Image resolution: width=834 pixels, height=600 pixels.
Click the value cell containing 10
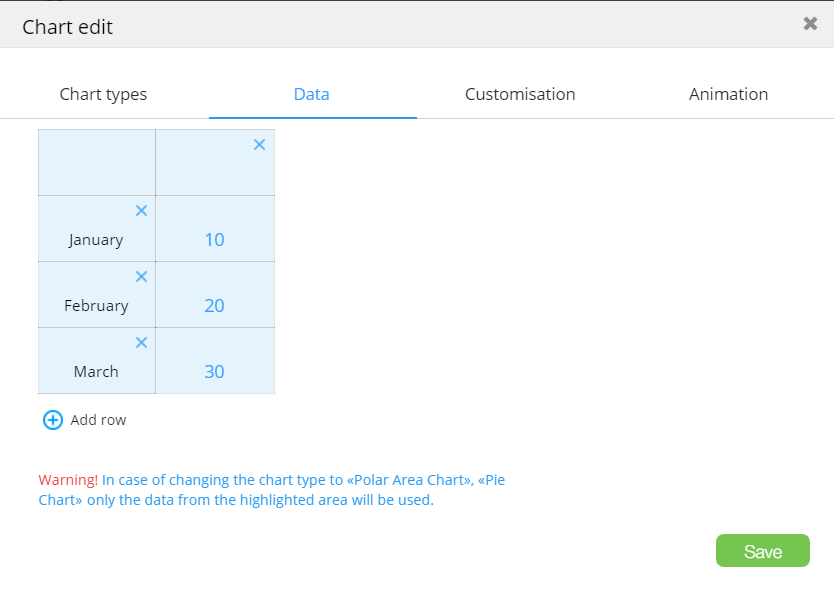(214, 240)
